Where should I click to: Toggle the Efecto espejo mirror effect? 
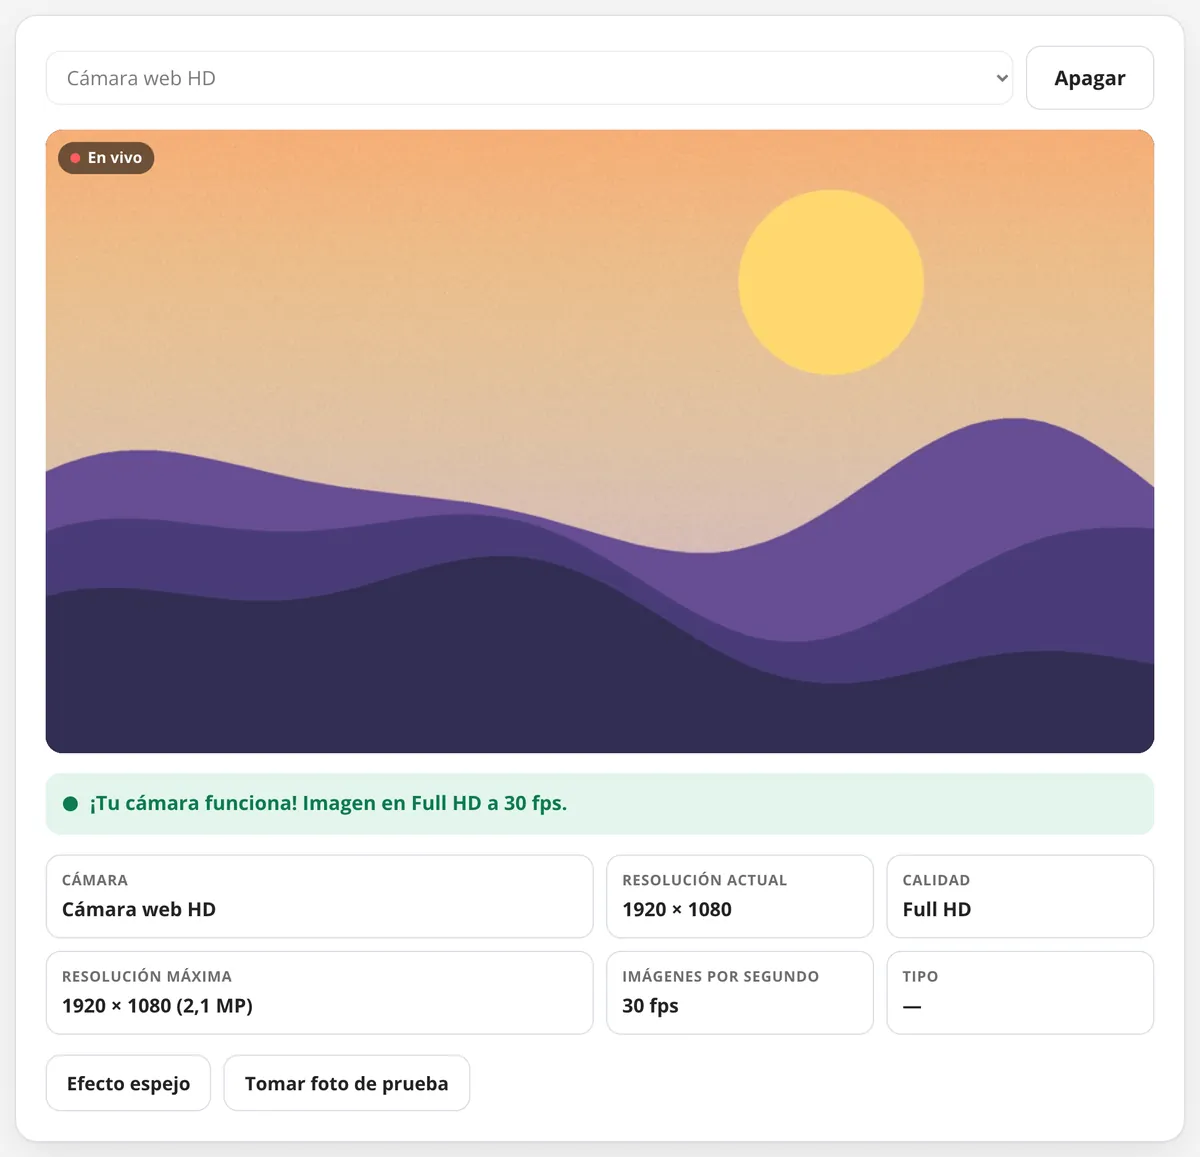tap(128, 1083)
